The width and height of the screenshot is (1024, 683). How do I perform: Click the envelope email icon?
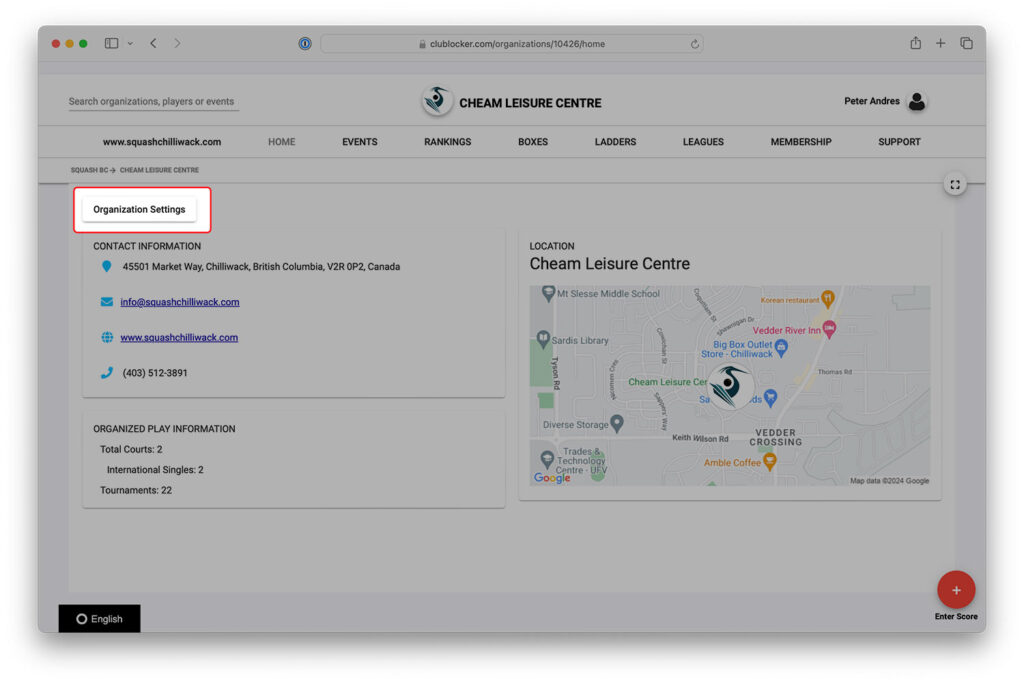[x=106, y=302]
